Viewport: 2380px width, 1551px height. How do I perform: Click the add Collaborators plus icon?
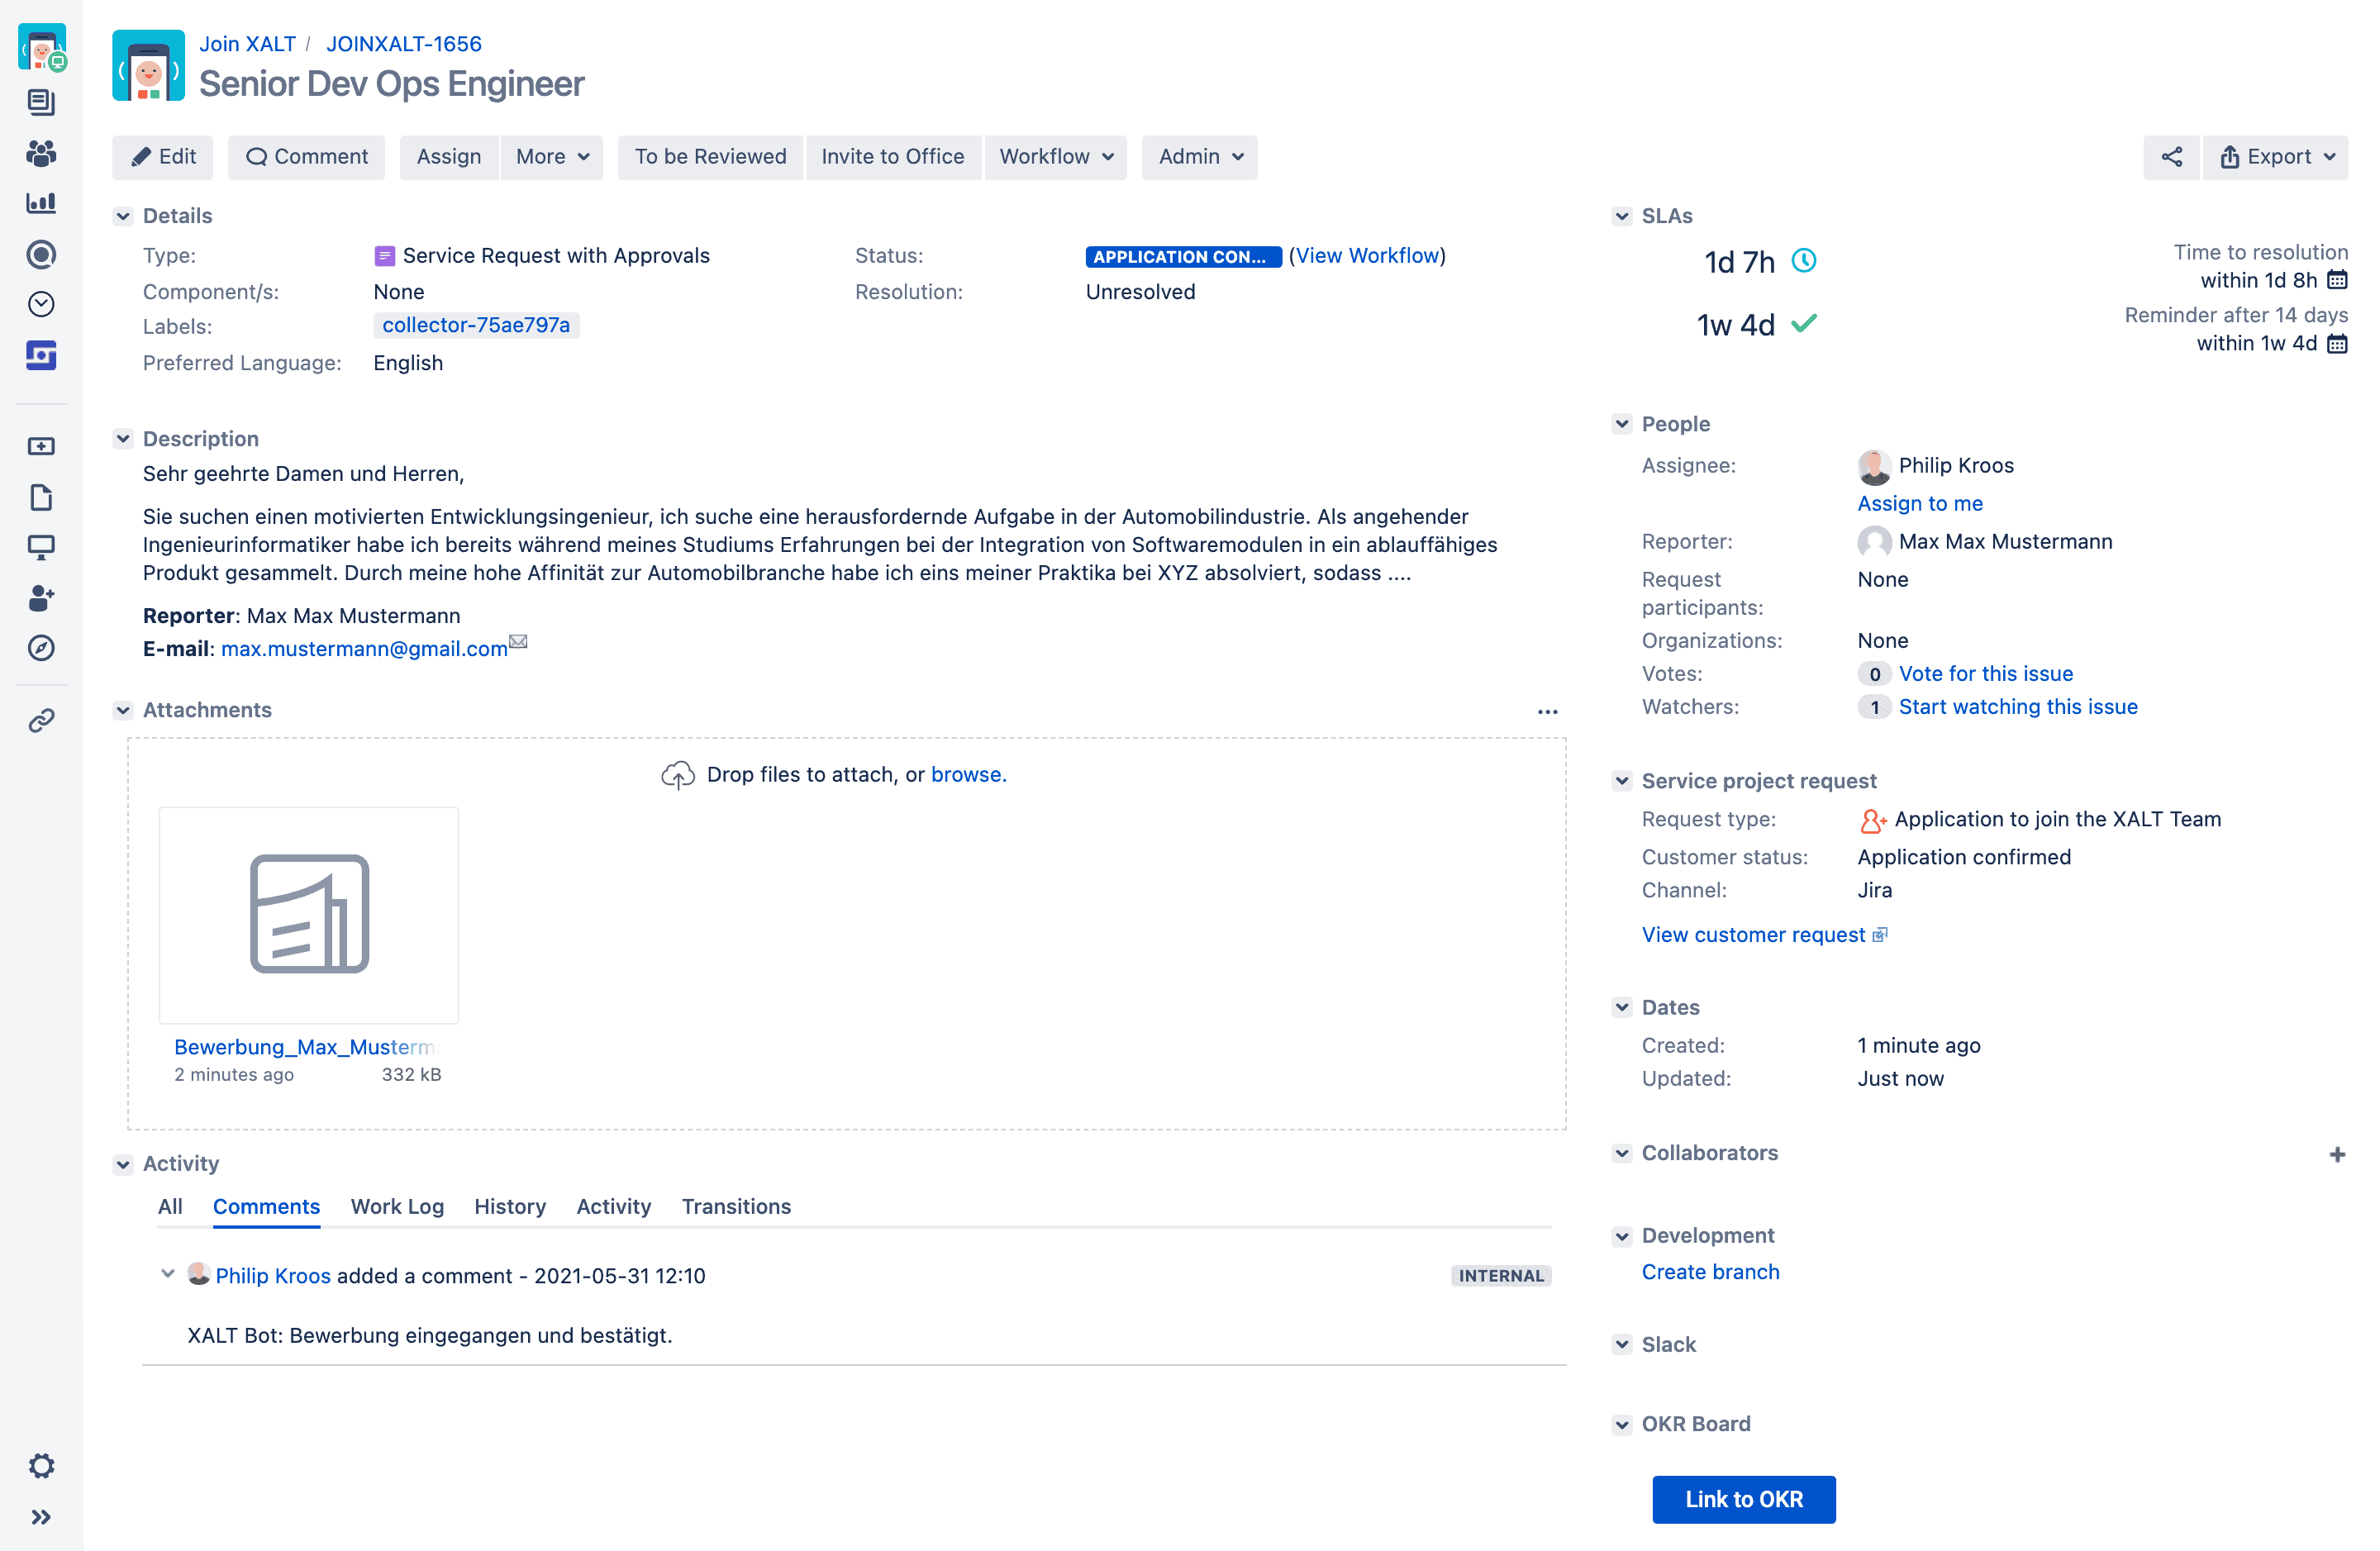tap(2336, 1154)
